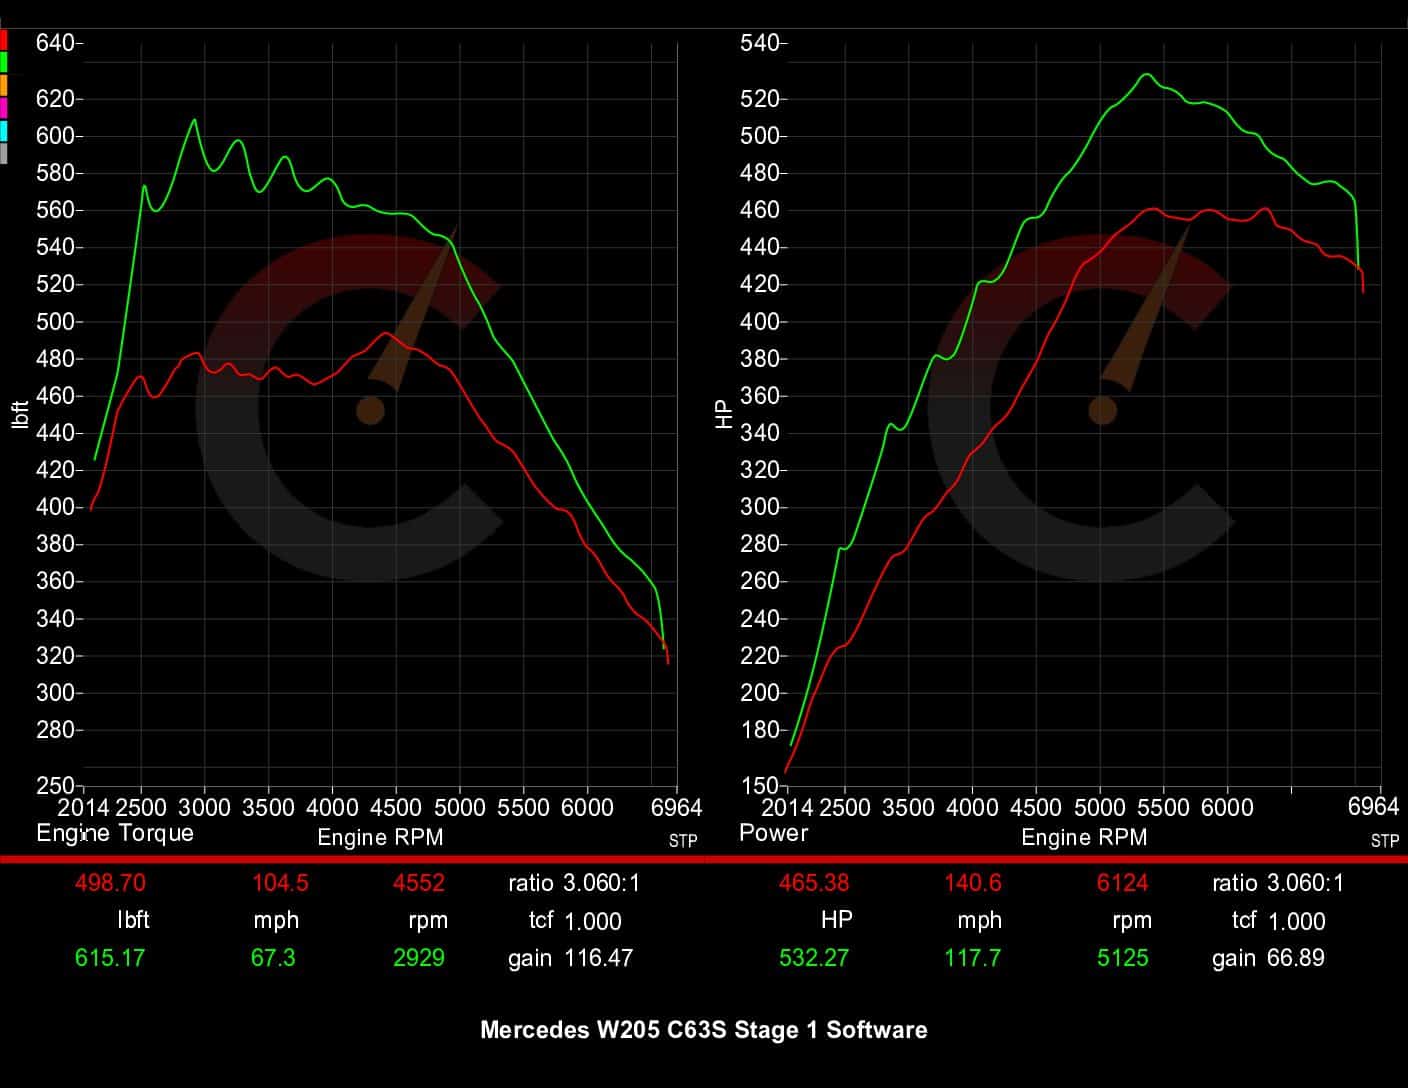Select the red 498.70 torque value

click(x=110, y=883)
